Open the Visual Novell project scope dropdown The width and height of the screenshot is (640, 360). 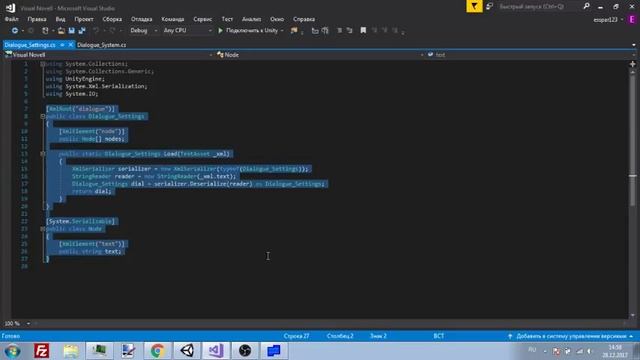(109, 55)
